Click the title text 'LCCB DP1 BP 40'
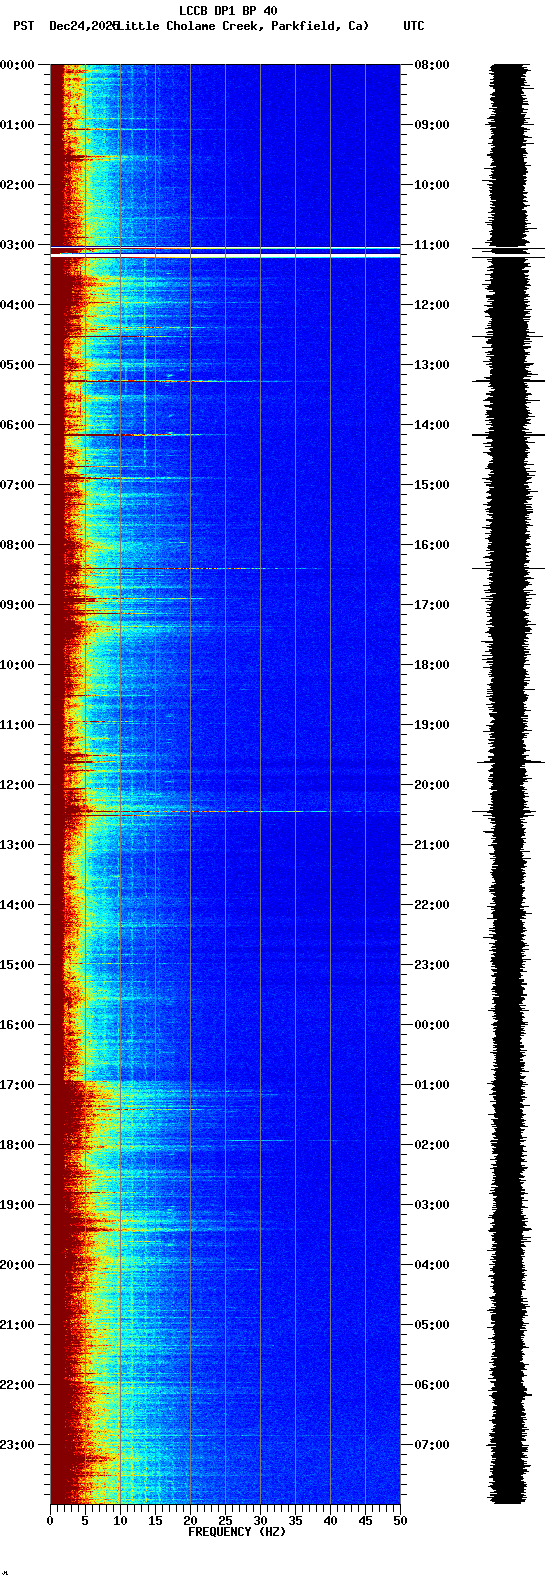The width and height of the screenshot is (552, 1584). point(228,11)
